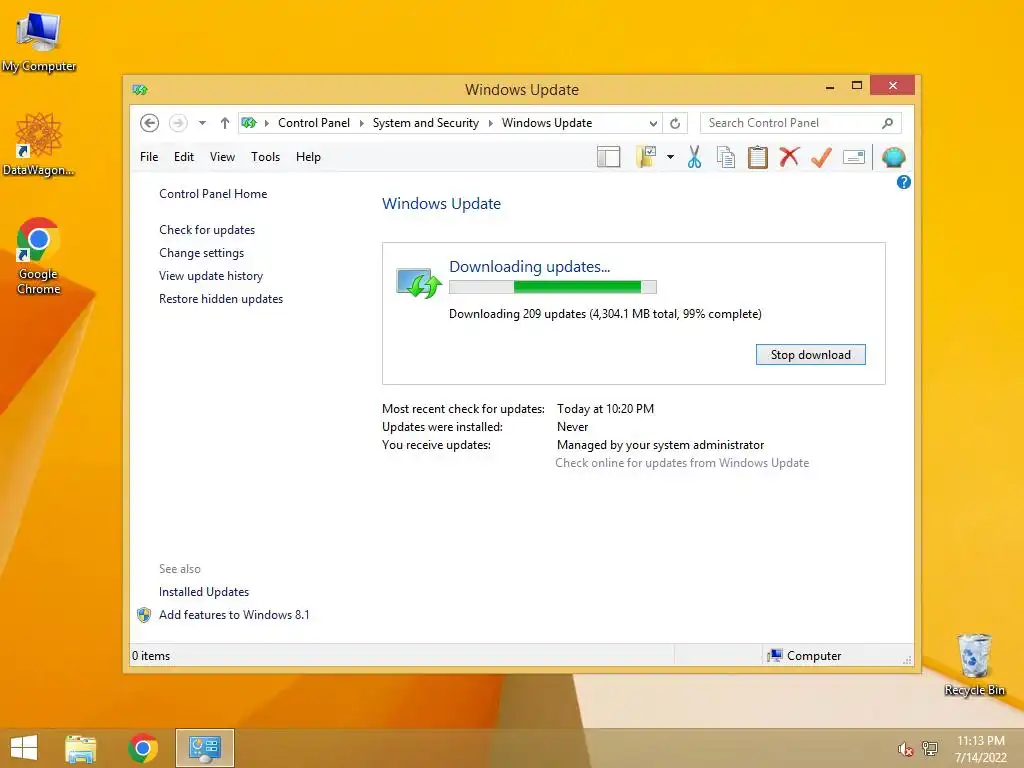
Task: Click Add features to Windows 8.1
Action: pyautogui.click(x=234, y=615)
